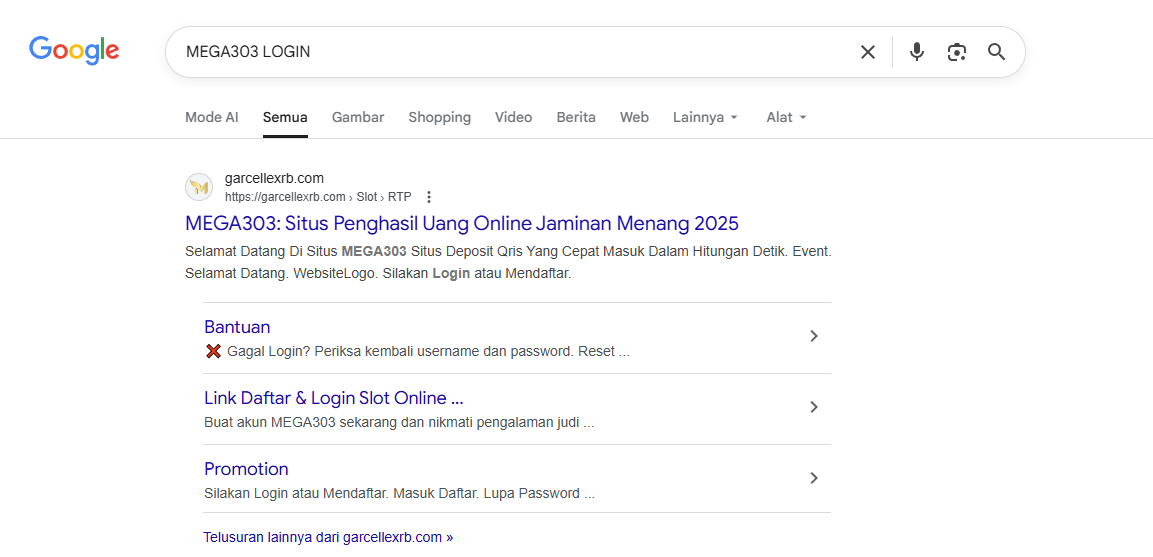Click garcellexrb.com site favicon

(199, 188)
